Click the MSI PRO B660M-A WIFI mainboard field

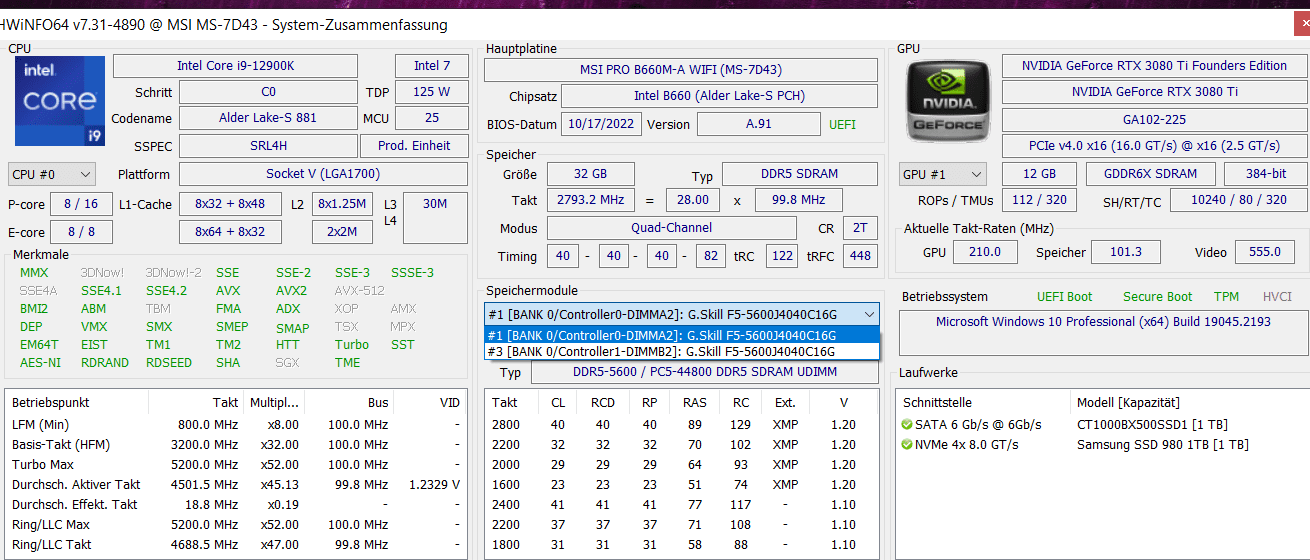681,70
